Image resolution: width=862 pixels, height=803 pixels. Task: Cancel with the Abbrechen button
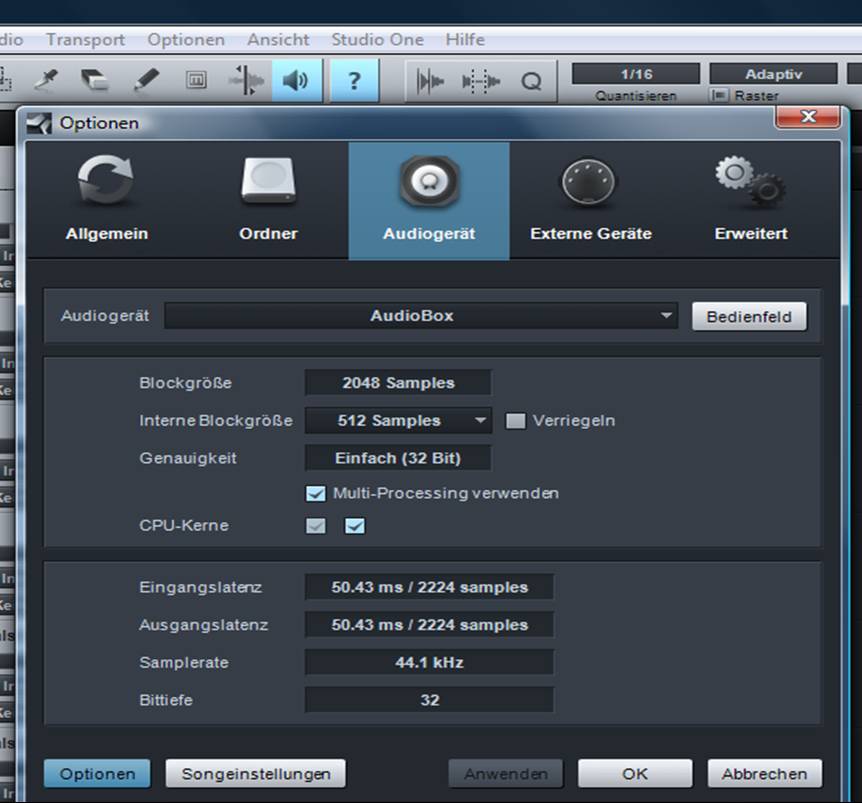[765, 774]
